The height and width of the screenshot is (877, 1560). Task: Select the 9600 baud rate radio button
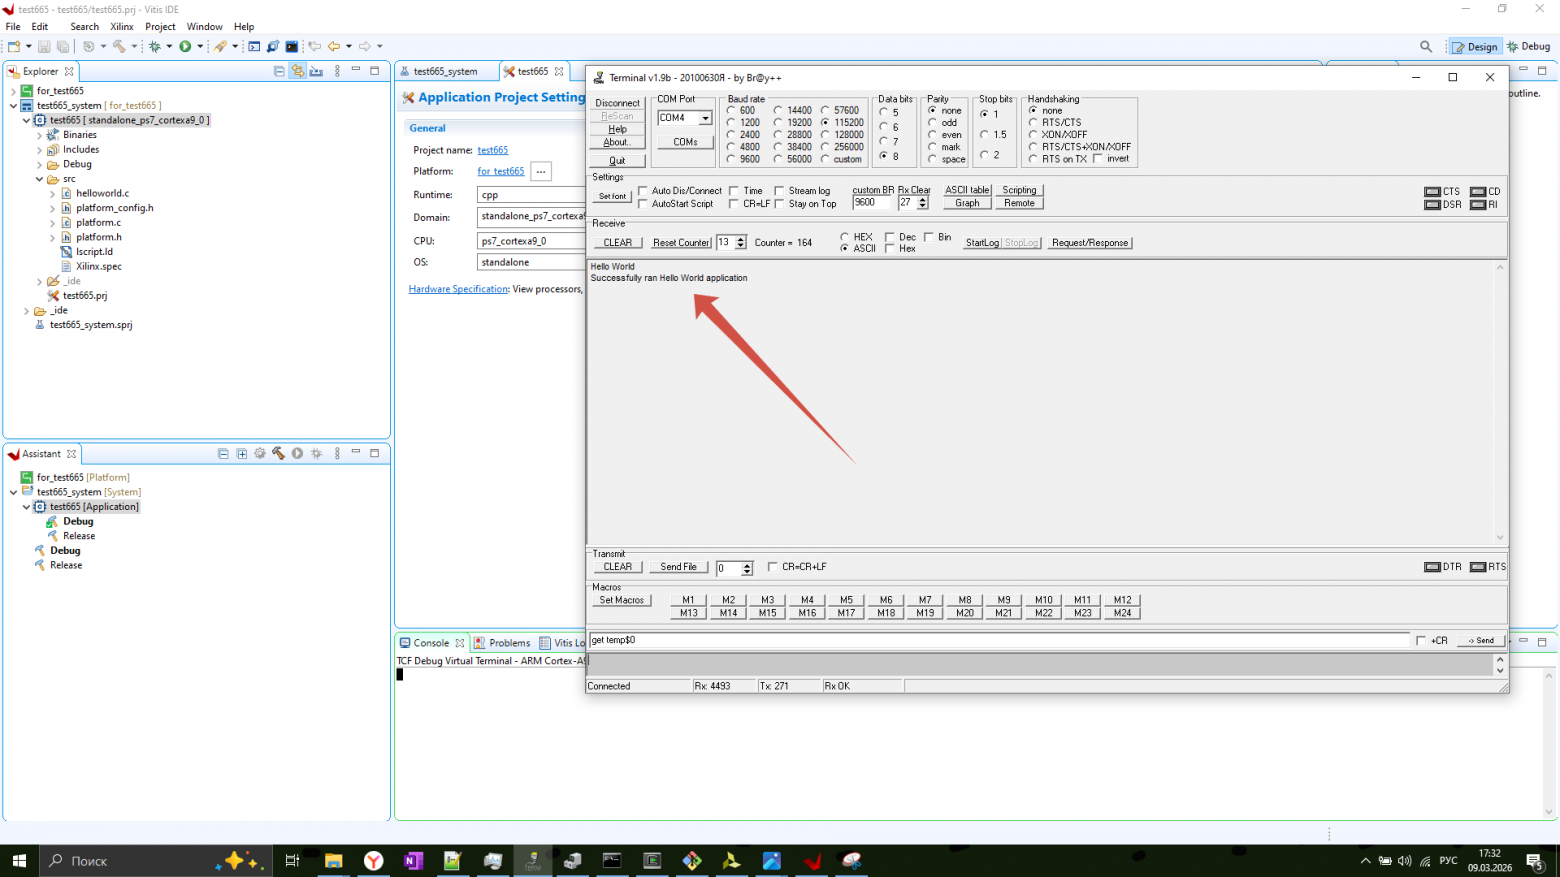coord(731,159)
